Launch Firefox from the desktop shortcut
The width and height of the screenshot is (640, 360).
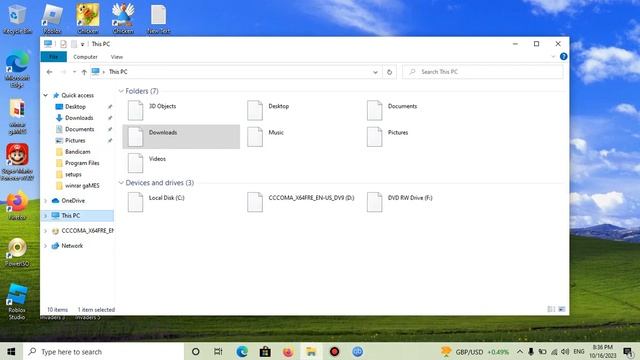pos(17,206)
